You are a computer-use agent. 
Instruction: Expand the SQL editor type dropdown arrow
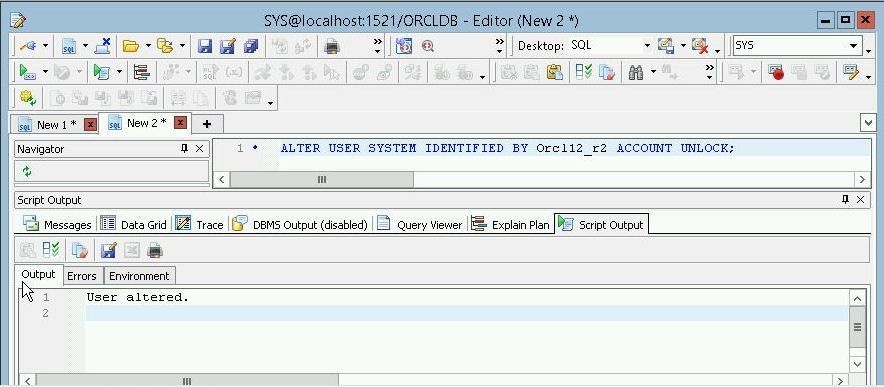[85, 46]
